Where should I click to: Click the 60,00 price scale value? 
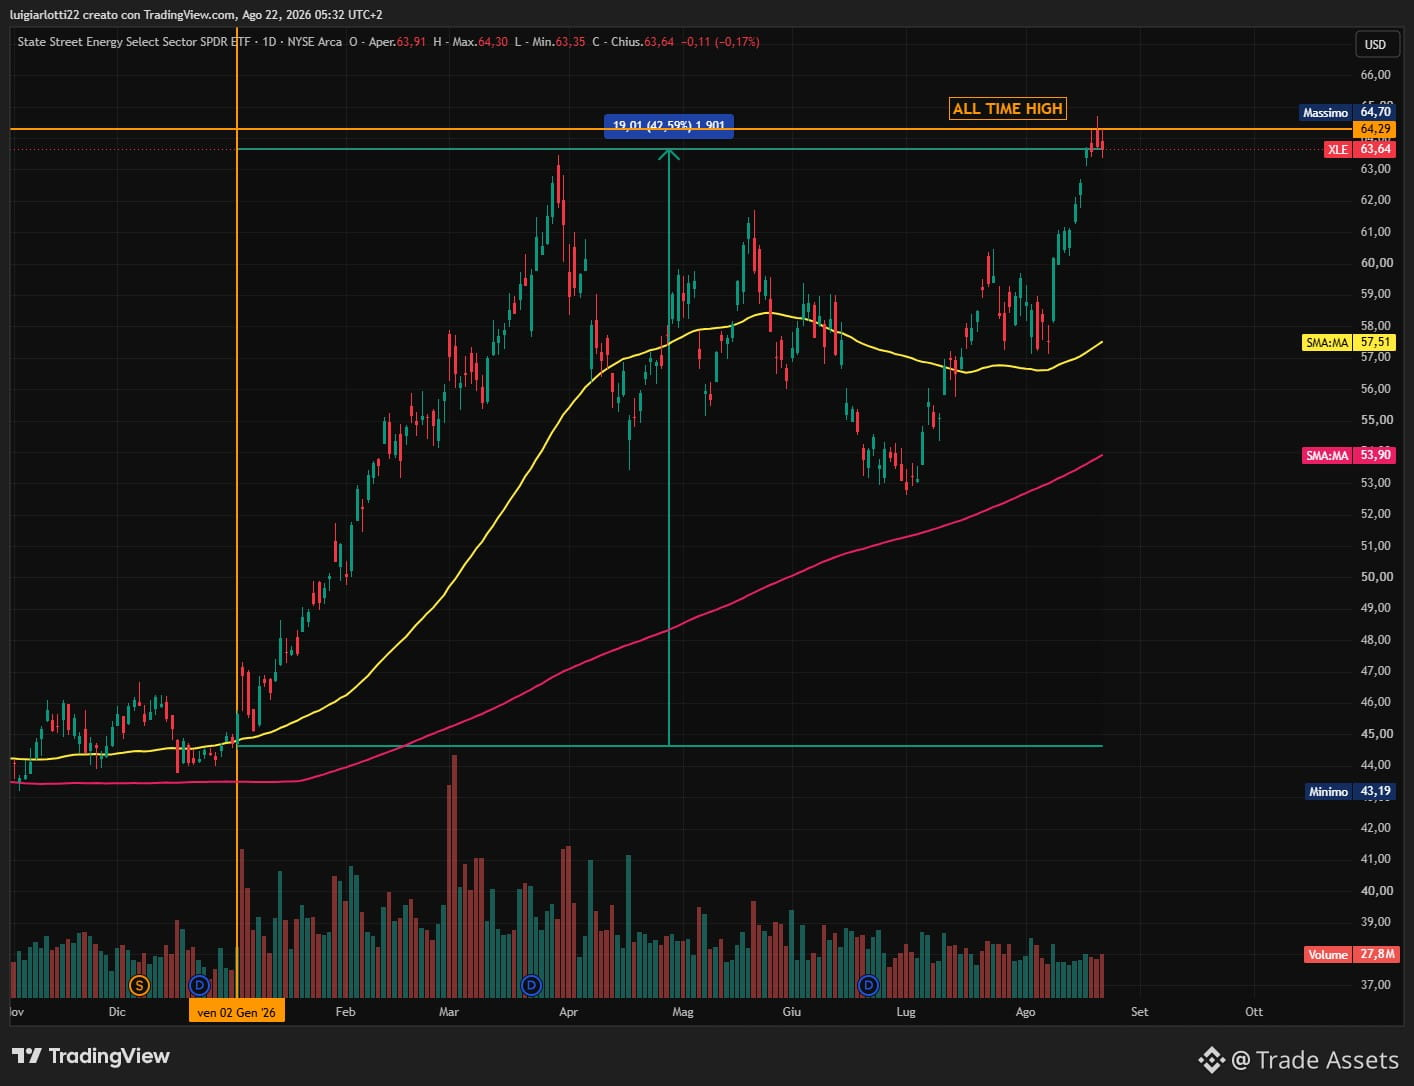pos(1375,263)
